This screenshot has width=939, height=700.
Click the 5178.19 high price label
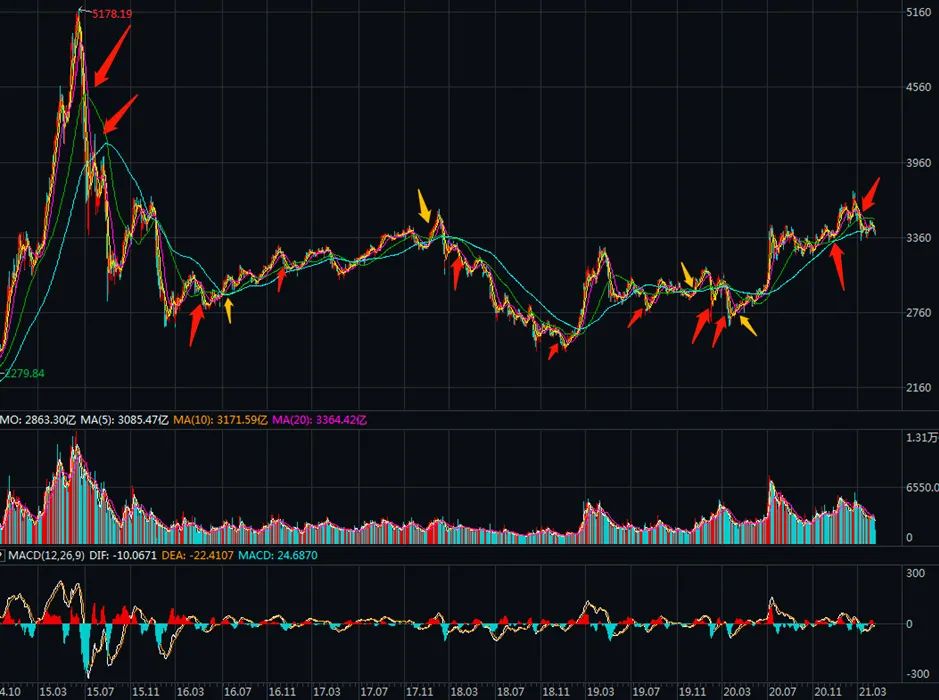(111, 14)
